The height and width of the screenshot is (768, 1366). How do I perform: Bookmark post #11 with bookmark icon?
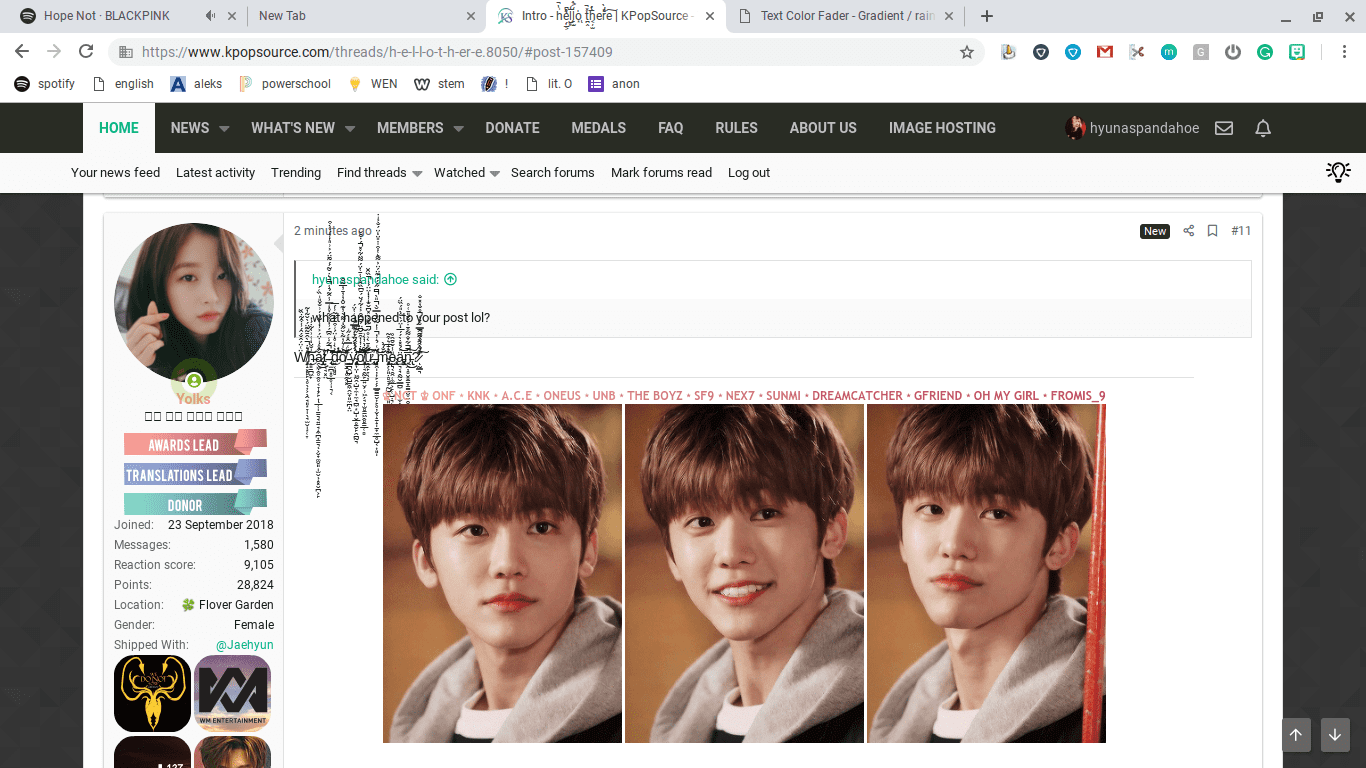click(x=1212, y=231)
